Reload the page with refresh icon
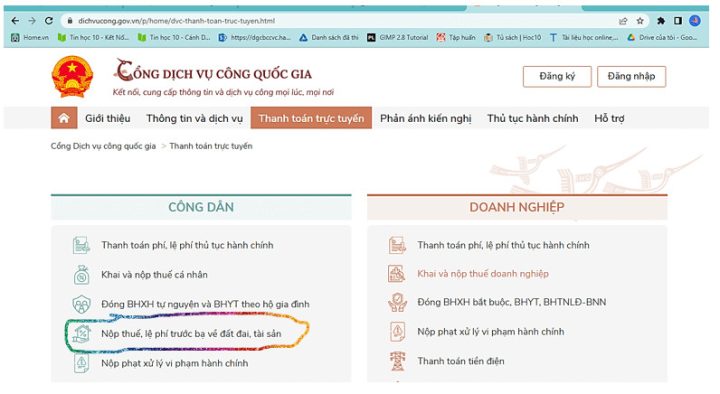 49,21
